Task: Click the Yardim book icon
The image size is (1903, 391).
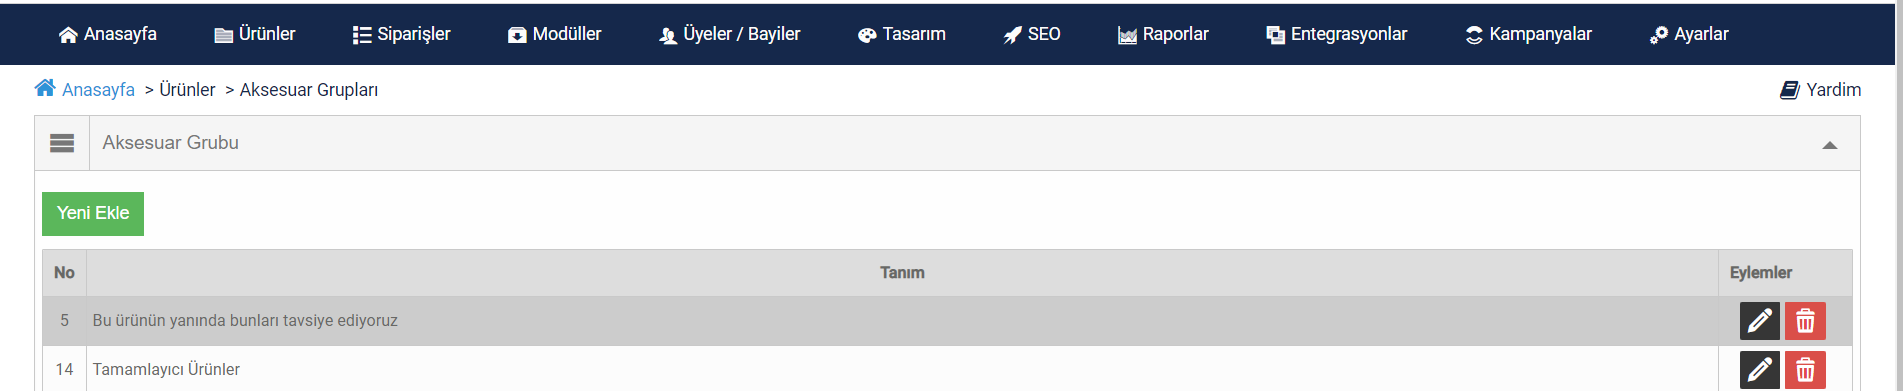Action: [1790, 90]
